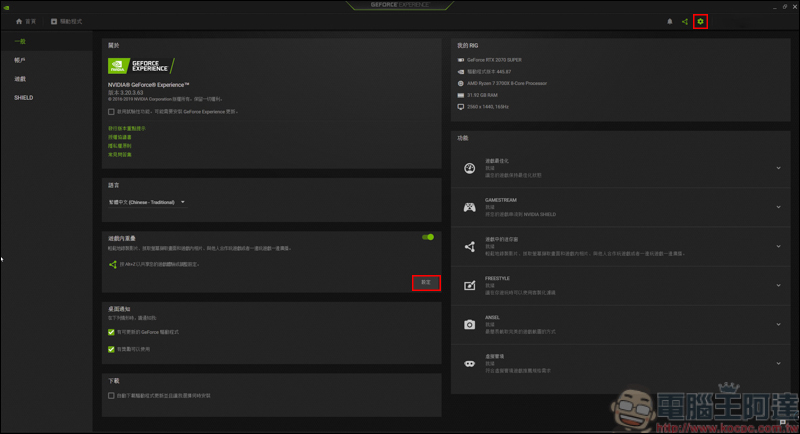
Task: Click the overlay Settings (設定) button
Action: pos(426,283)
